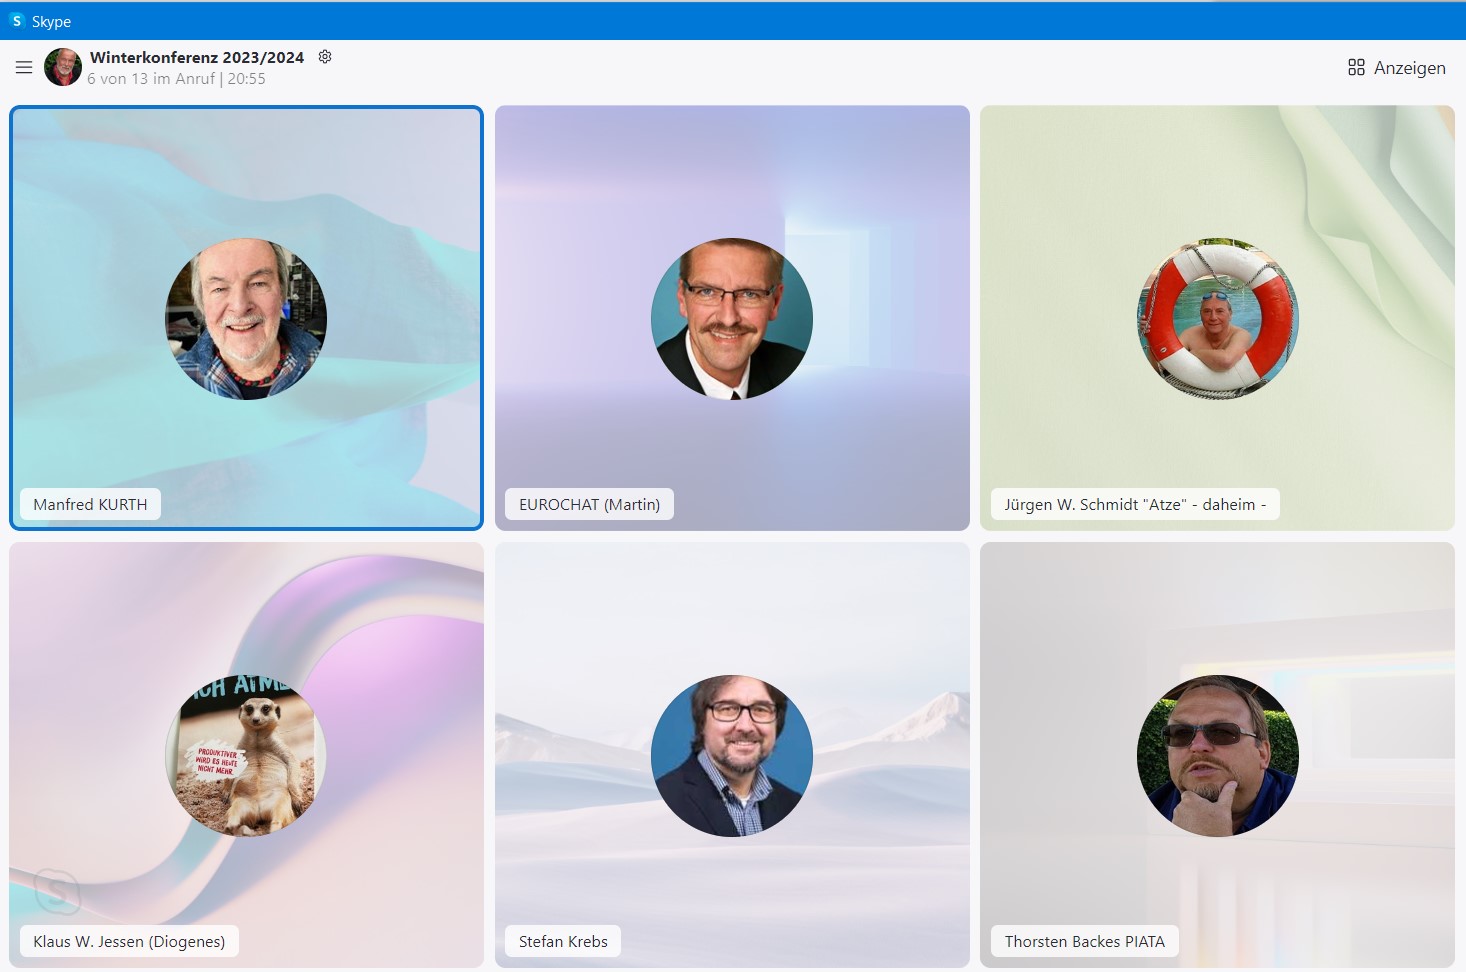Image resolution: width=1466 pixels, height=972 pixels.
Task: Select Stefan Krebs' profile picture
Action: click(732, 756)
